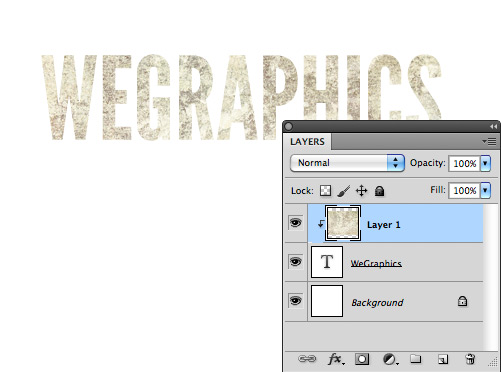Viewport: 501px width, 372px height.
Task: Create new adjustment layer icon
Action: [x=390, y=359]
